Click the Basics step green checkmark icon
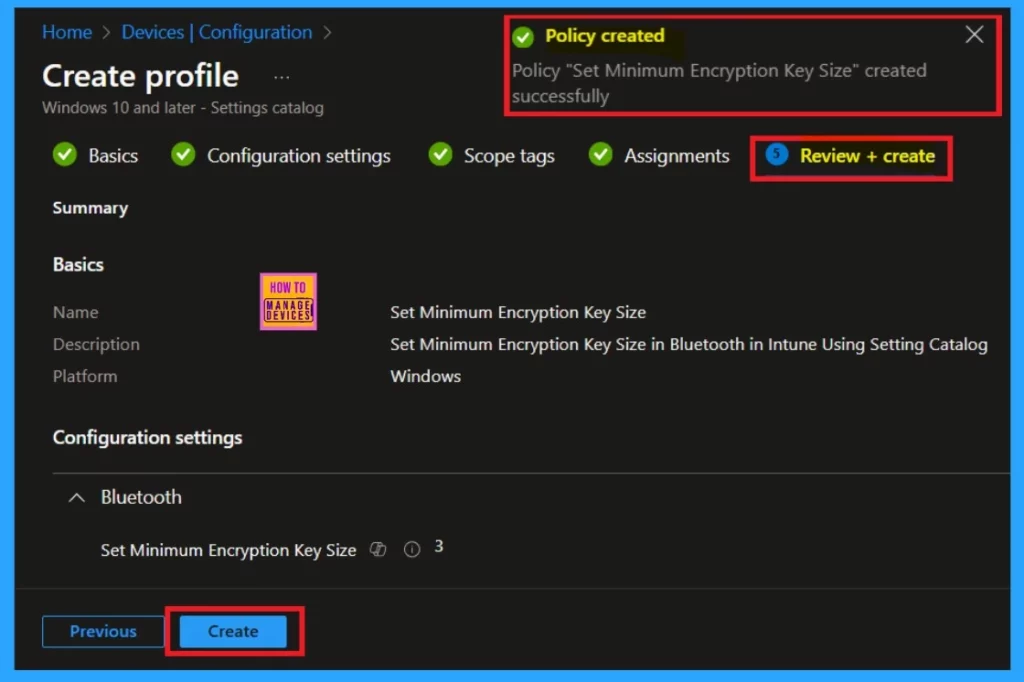Image resolution: width=1024 pixels, height=682 pixels. 65,155
